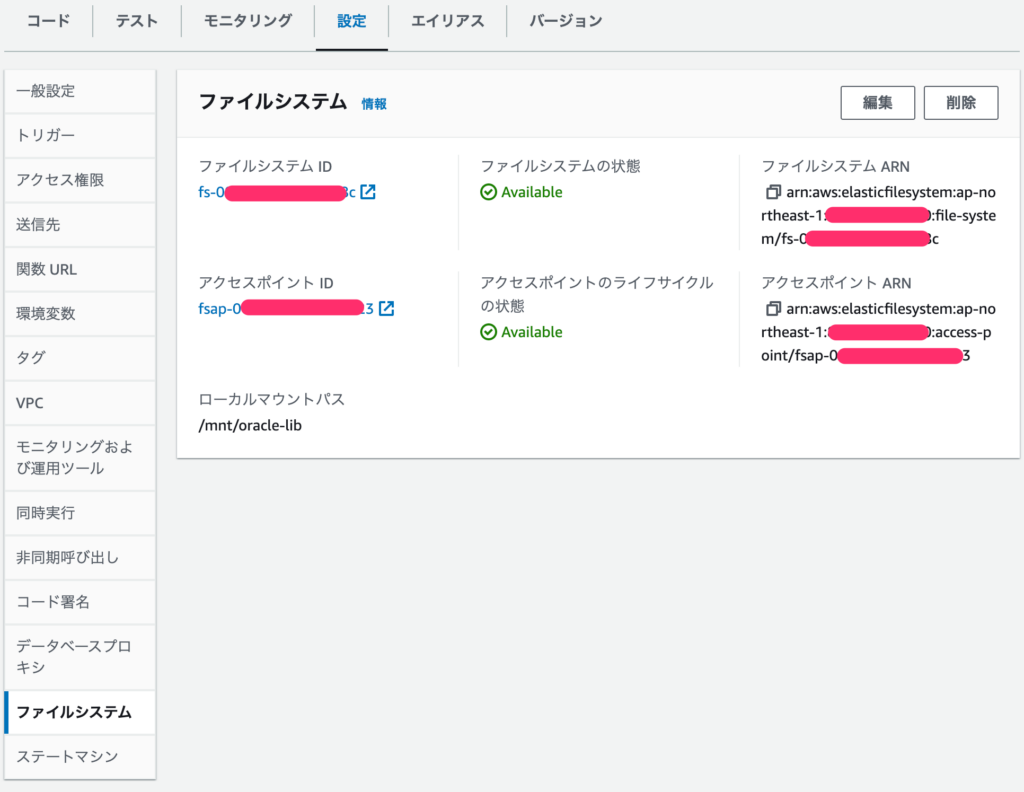Screen dimensions: 1024x792
Task: Select モニタリングおよび運用ツール in sidebar
Action: (x=80, y=457)
